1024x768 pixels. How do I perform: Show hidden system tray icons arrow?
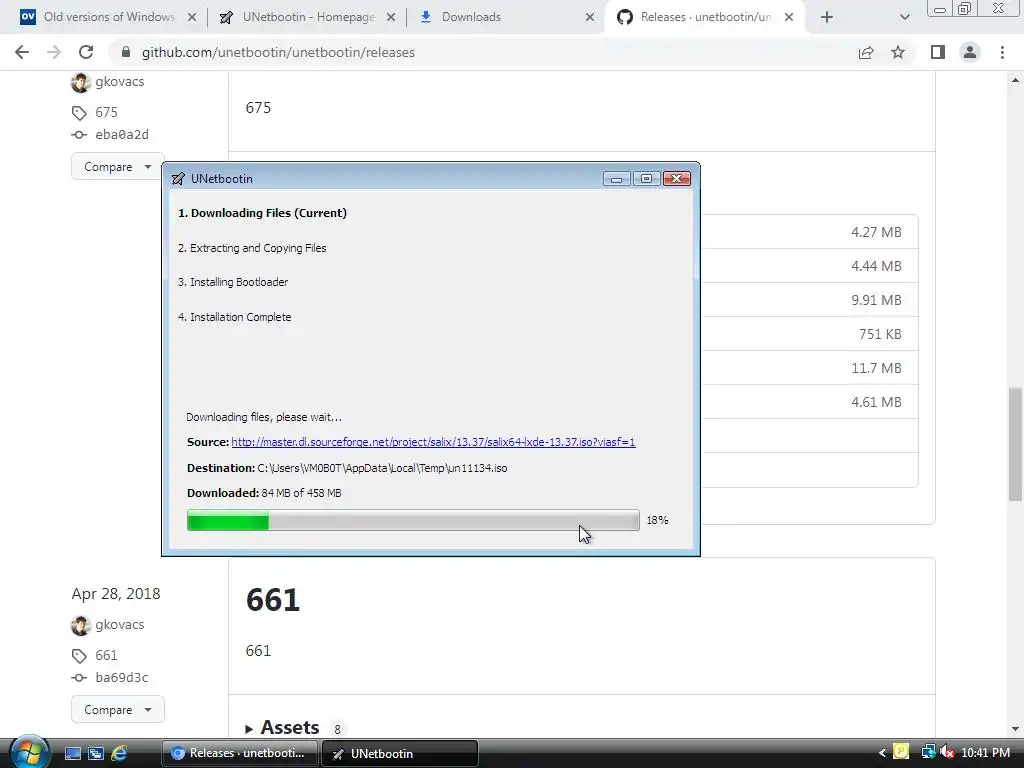tap(882, 753)
